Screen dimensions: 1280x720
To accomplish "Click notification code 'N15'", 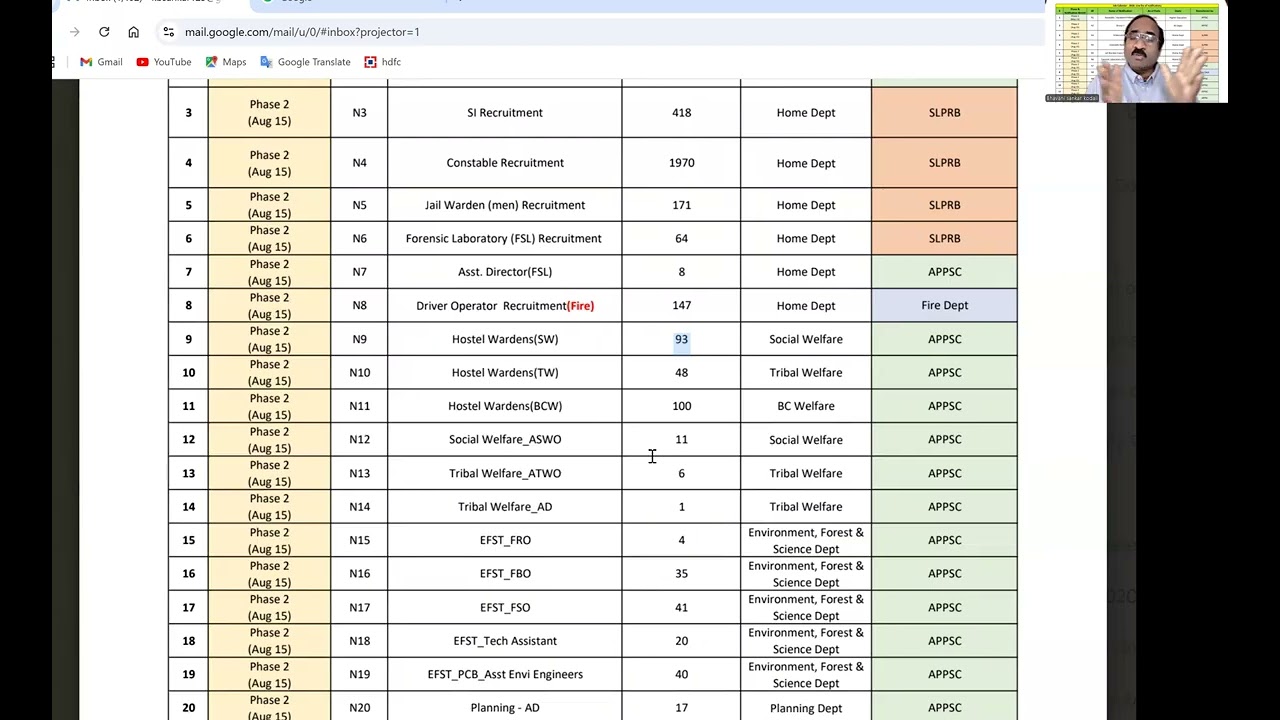I will pos(360,540).
